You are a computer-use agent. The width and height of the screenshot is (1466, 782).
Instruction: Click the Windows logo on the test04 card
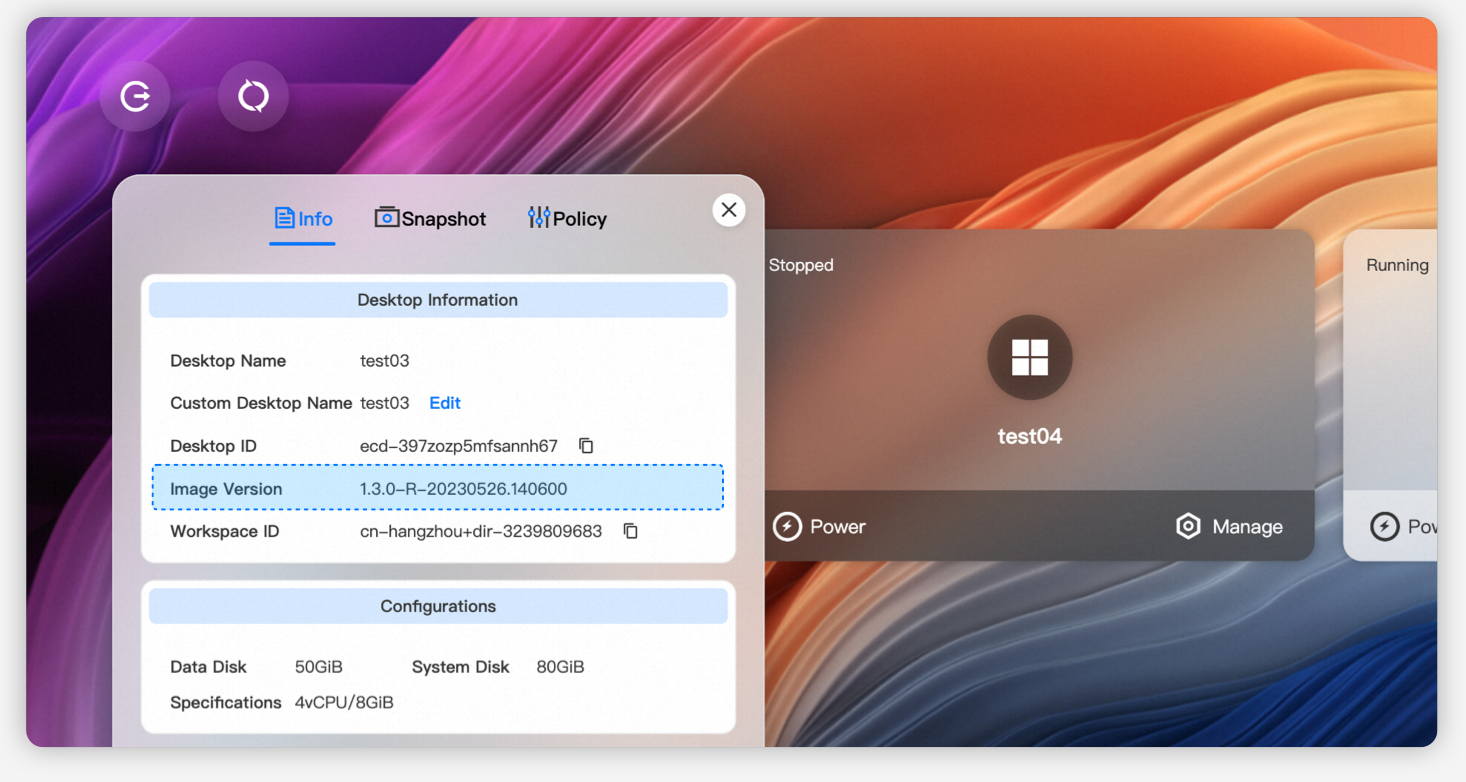(1030, 357)
